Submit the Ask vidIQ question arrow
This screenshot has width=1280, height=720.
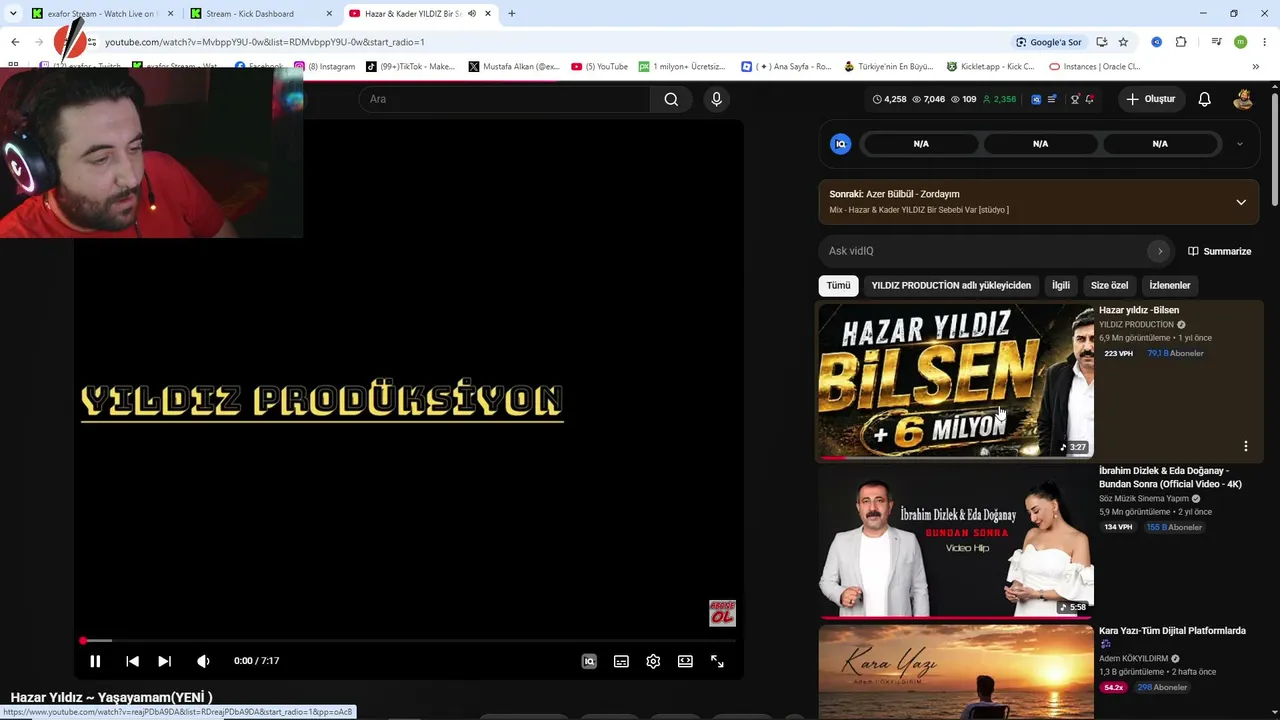[1160, 251]
